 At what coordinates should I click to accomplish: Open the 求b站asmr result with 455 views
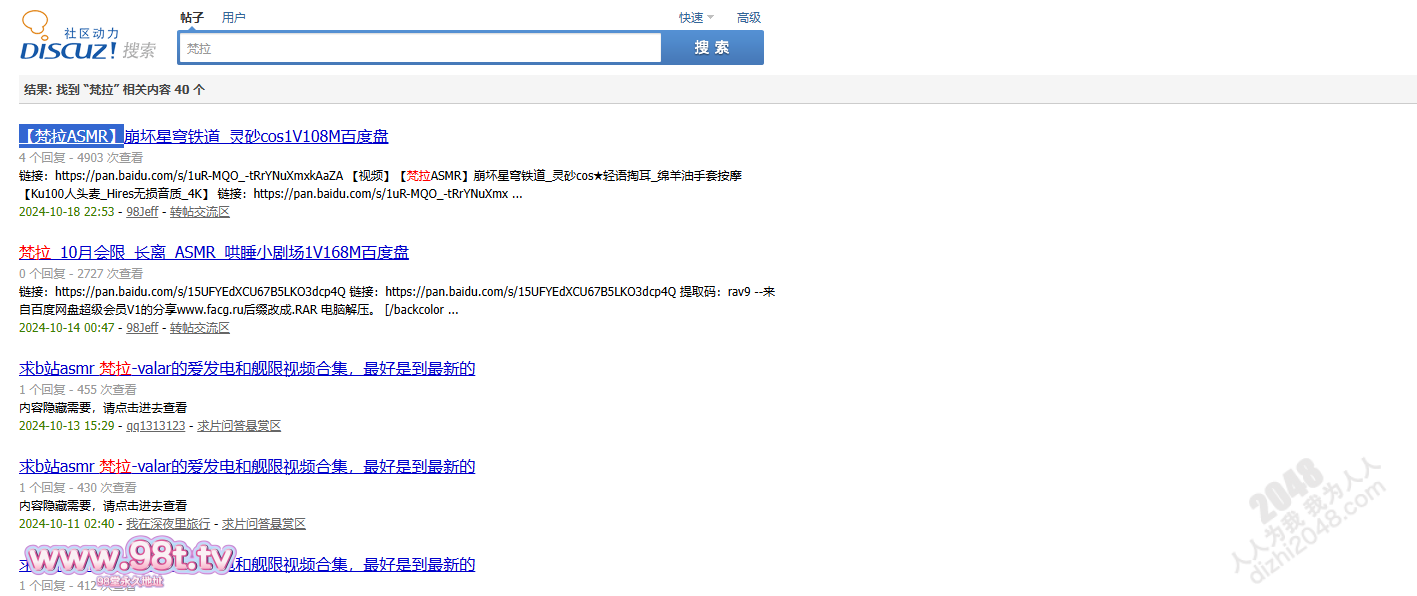pyautogui.click(x=247, y=368)
